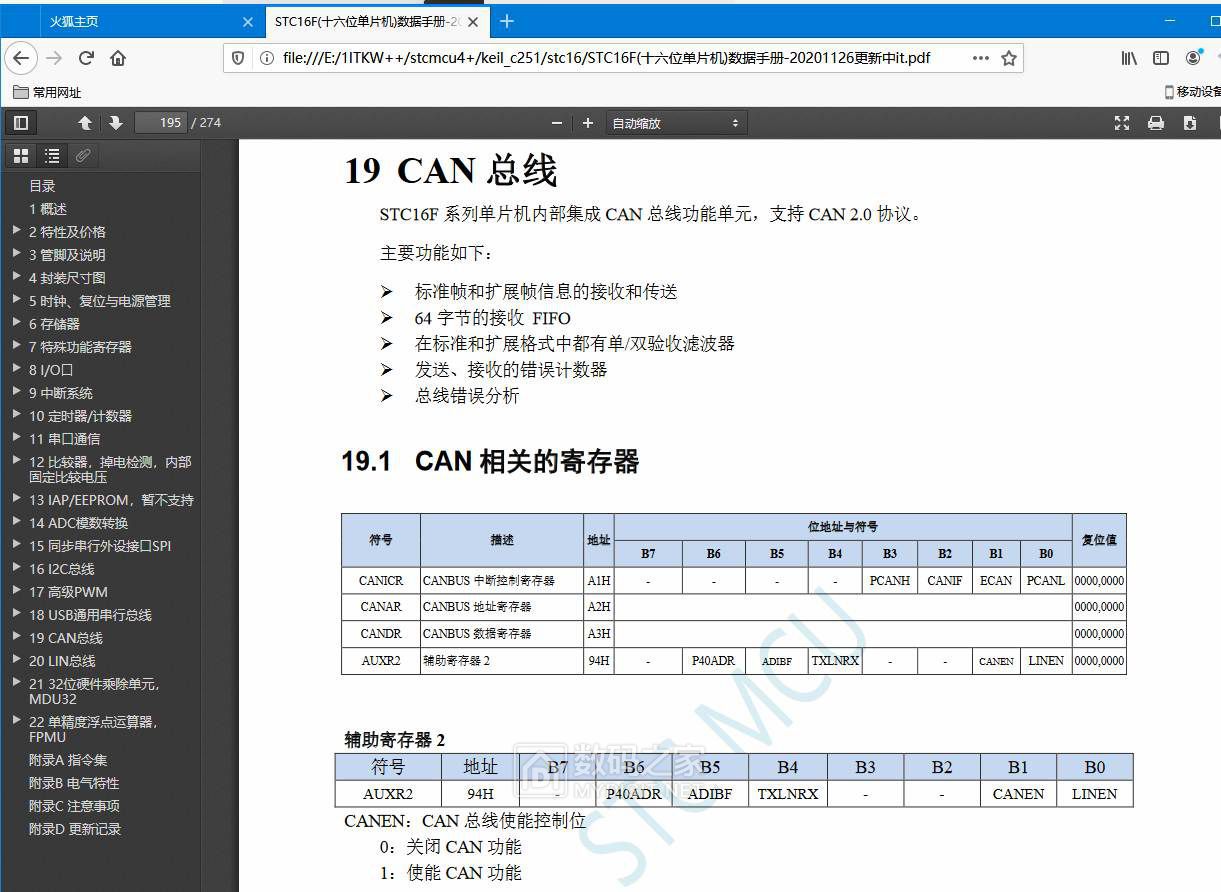Show page thumbnails in the sidebar

pos(20,155)
